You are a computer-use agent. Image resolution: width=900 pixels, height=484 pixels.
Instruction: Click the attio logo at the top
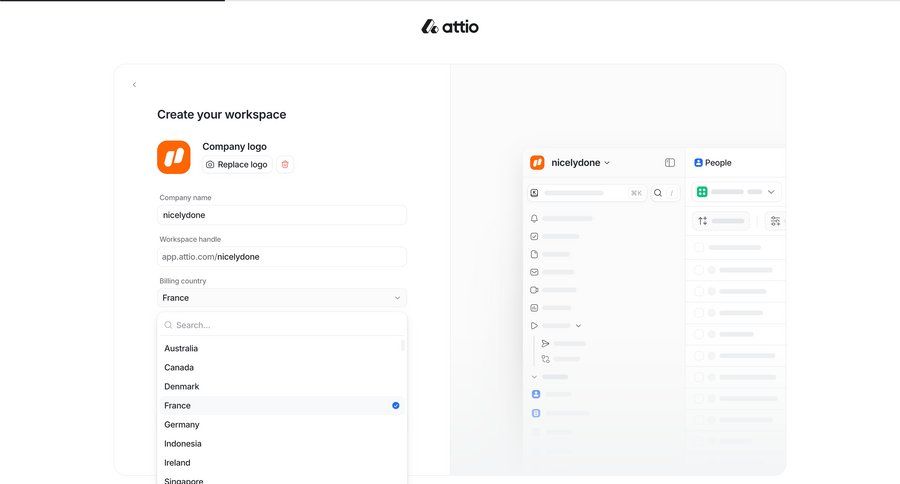450,26
